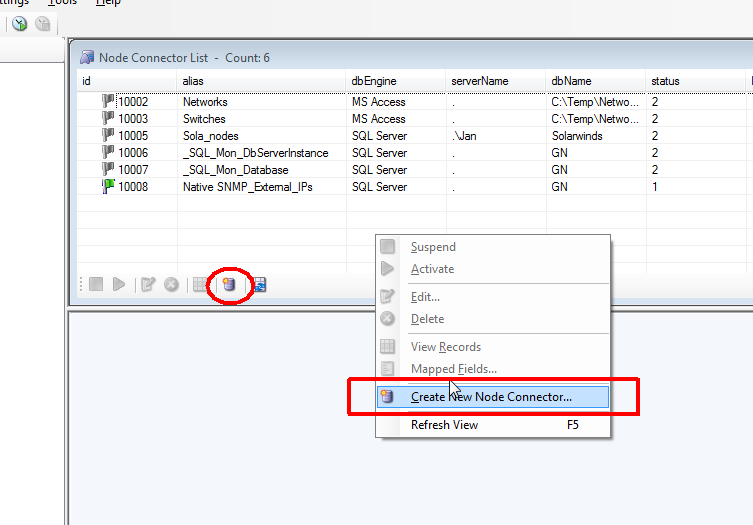Viewport: 753px width, 525px height.
Task: Sort list by the alias column header
Action: click(193, 80)
